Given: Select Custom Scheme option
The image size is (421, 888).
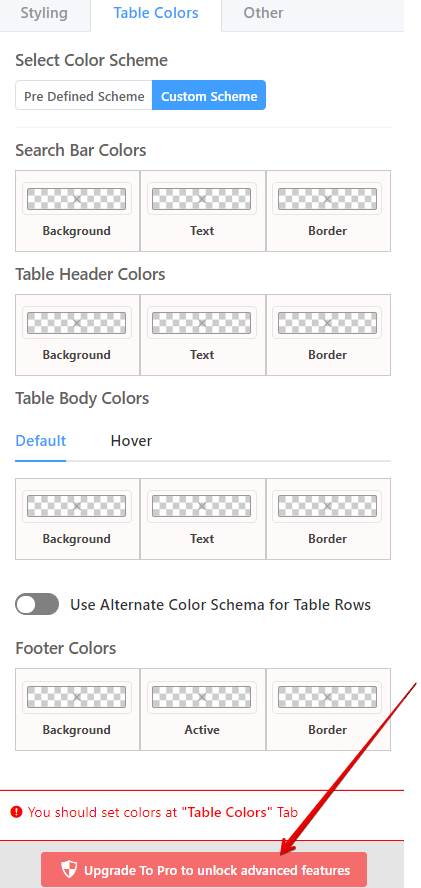Looking at the screenshot, I should coord(209,96).
